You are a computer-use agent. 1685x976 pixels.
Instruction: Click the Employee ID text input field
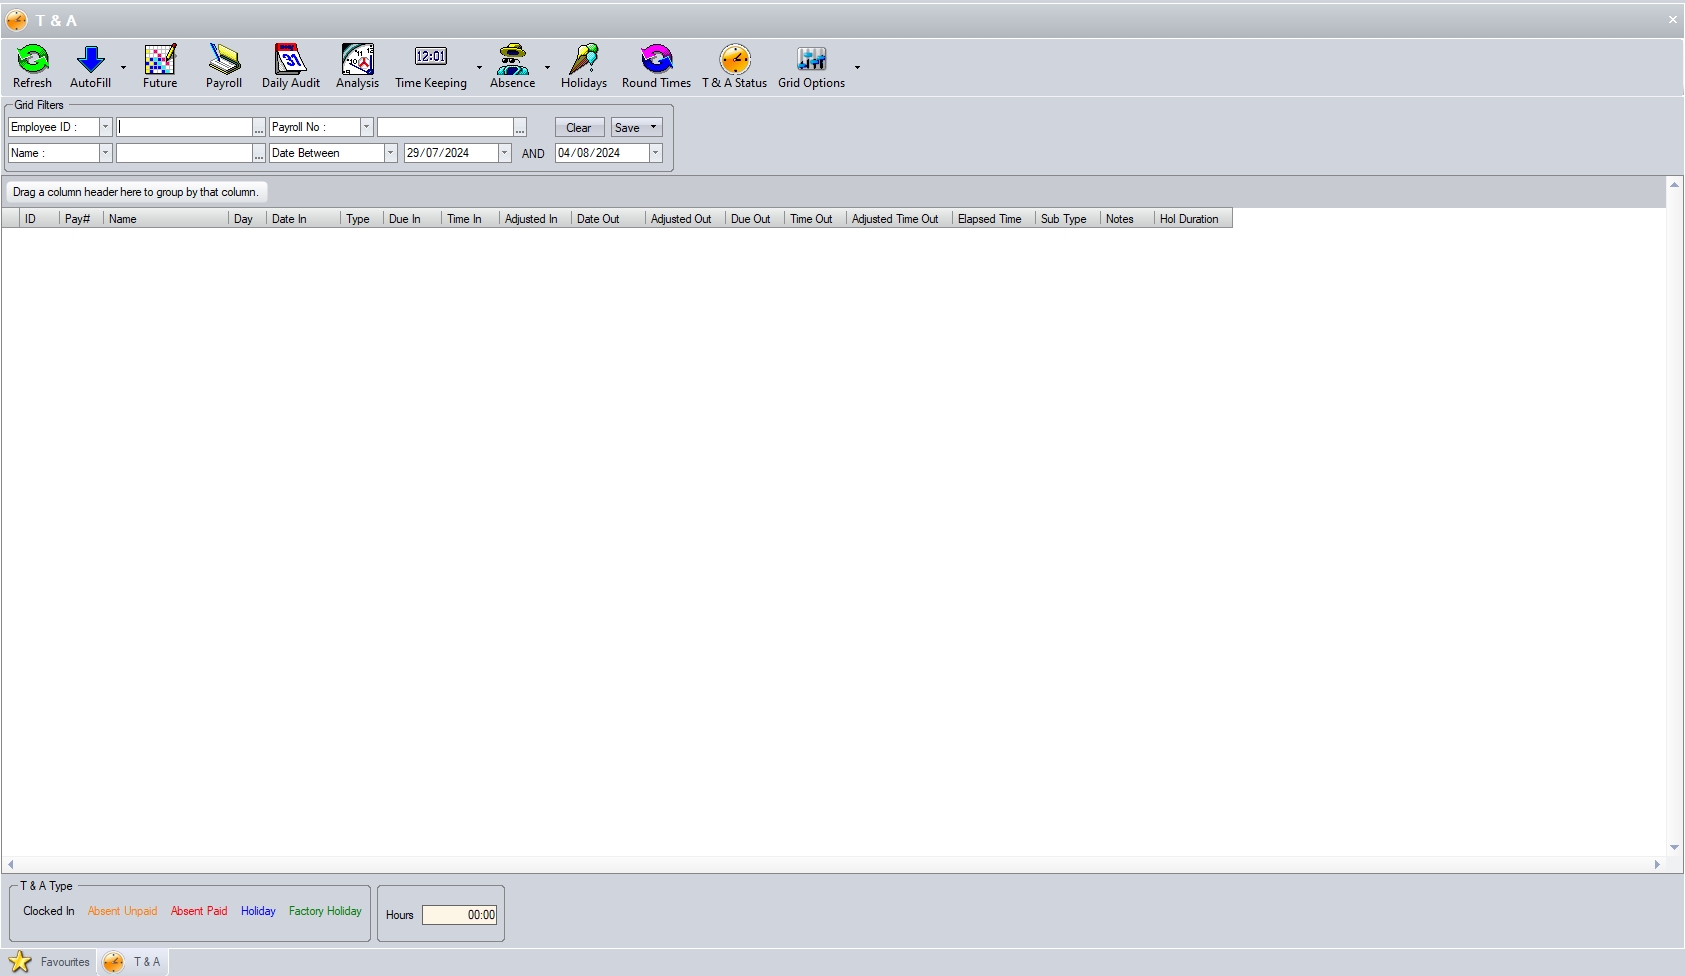click(x=184, y=127)
